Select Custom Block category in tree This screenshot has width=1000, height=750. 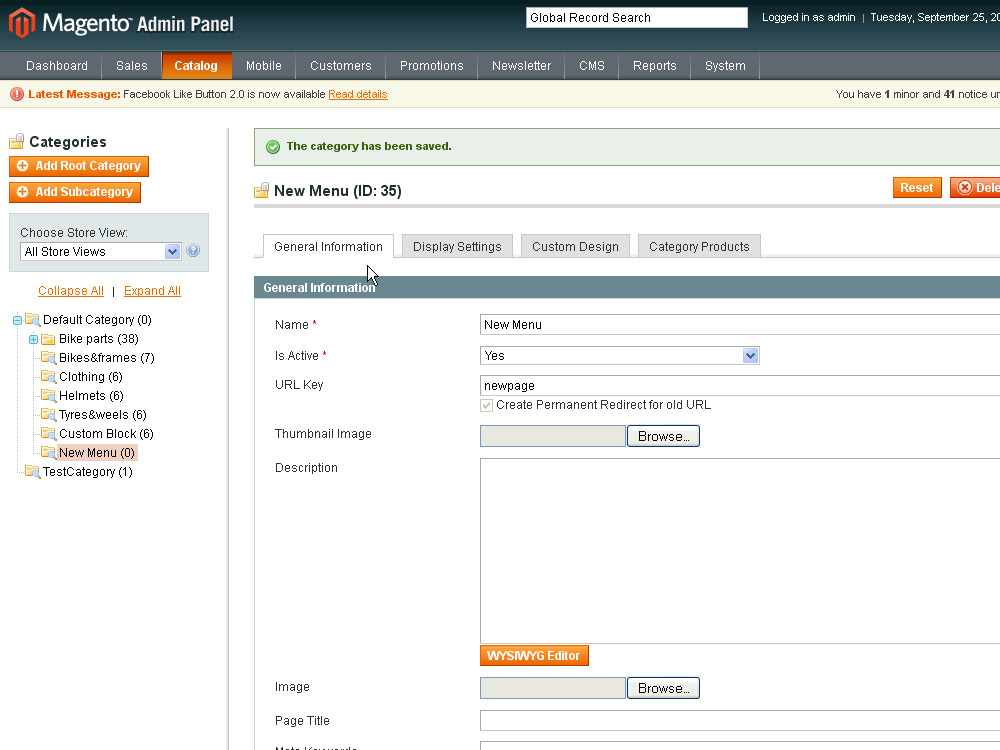(106, 434)
